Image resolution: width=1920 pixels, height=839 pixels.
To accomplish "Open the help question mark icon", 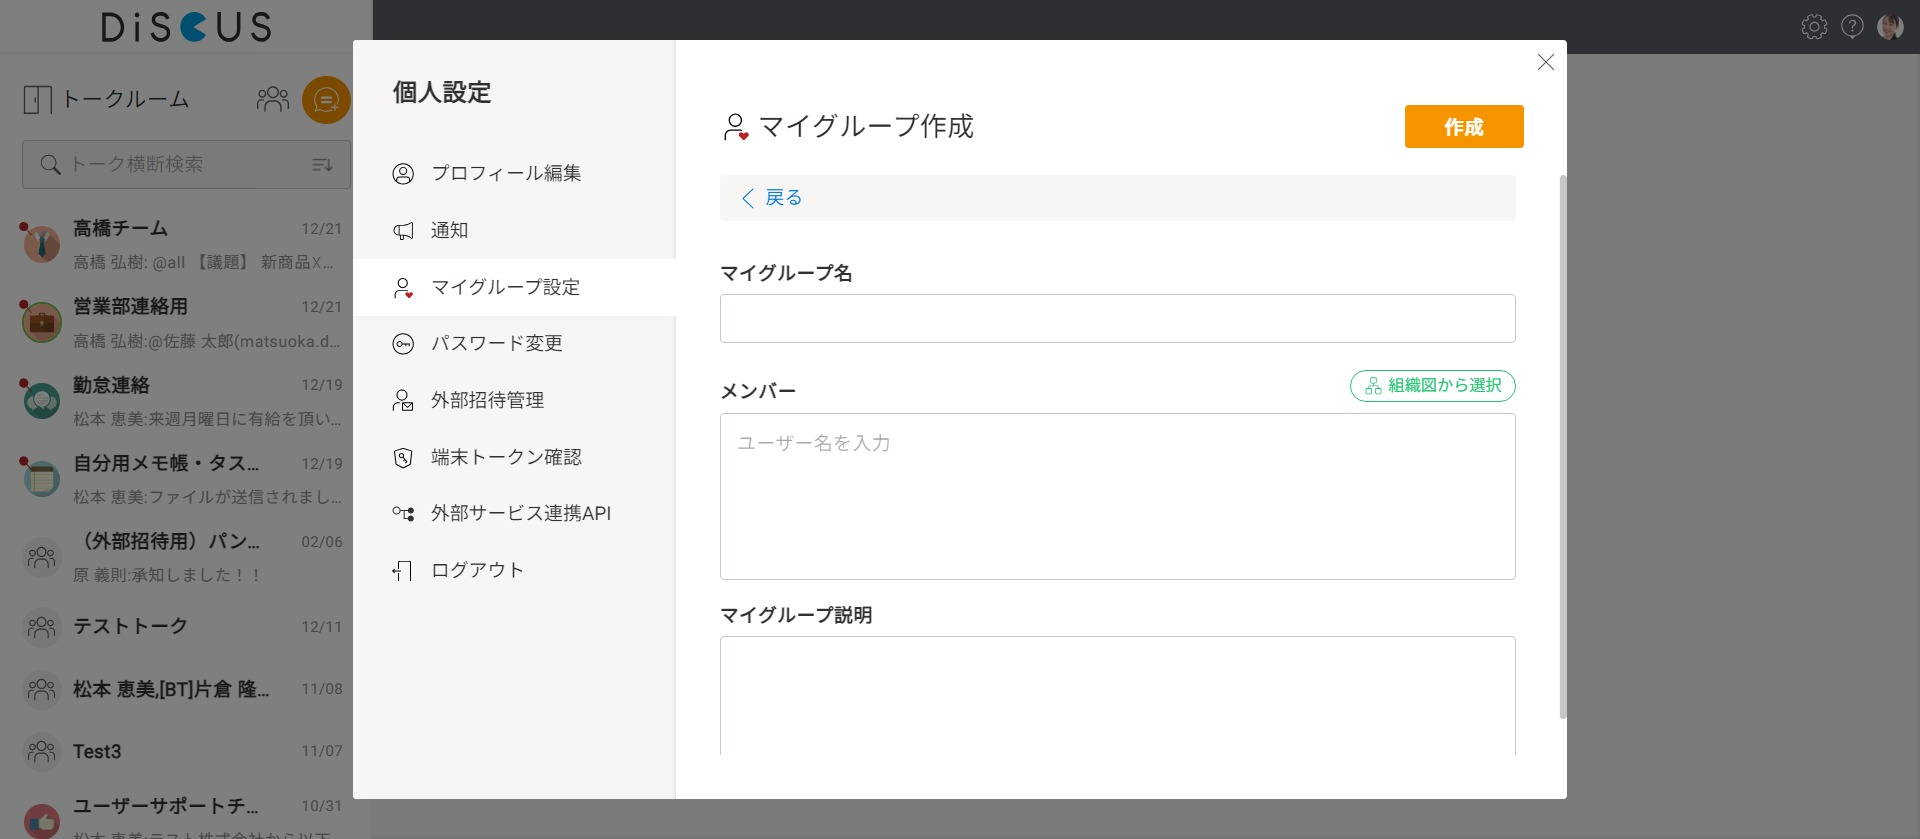I will click(x=1852, y=27).
